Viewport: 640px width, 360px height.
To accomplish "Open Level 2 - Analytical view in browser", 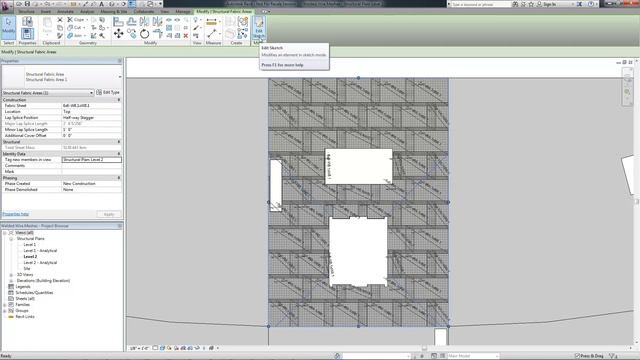I will click(40, 262).
